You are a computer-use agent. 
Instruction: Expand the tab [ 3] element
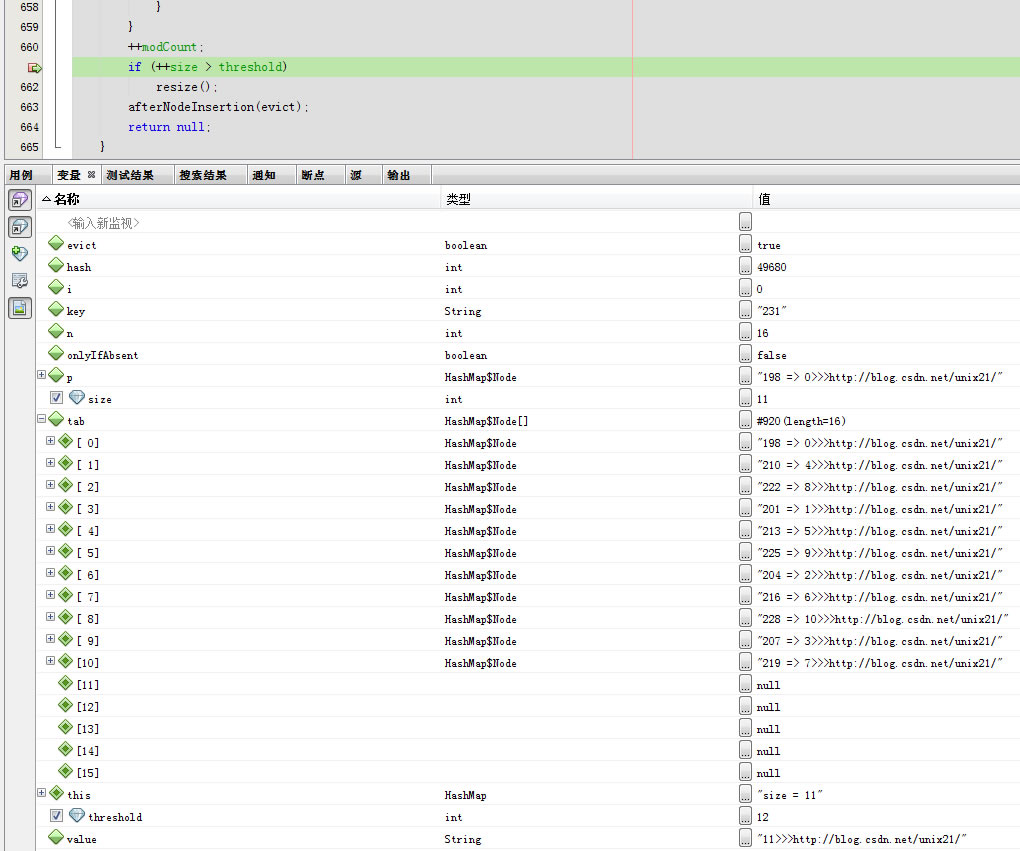[x=51, y=507]
